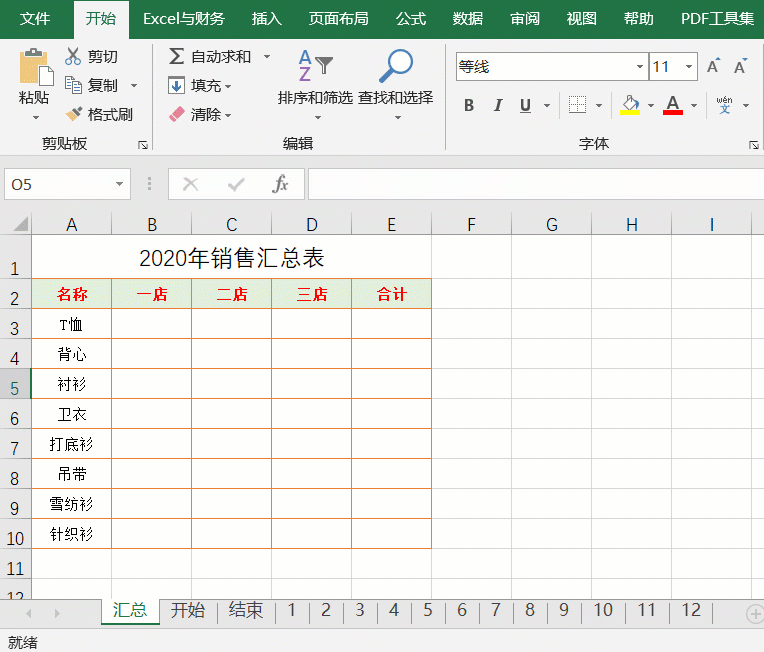Image resolution: width=764 pixels, height=652 pixels.
Task: Select column F header
Action: [471, 224]
